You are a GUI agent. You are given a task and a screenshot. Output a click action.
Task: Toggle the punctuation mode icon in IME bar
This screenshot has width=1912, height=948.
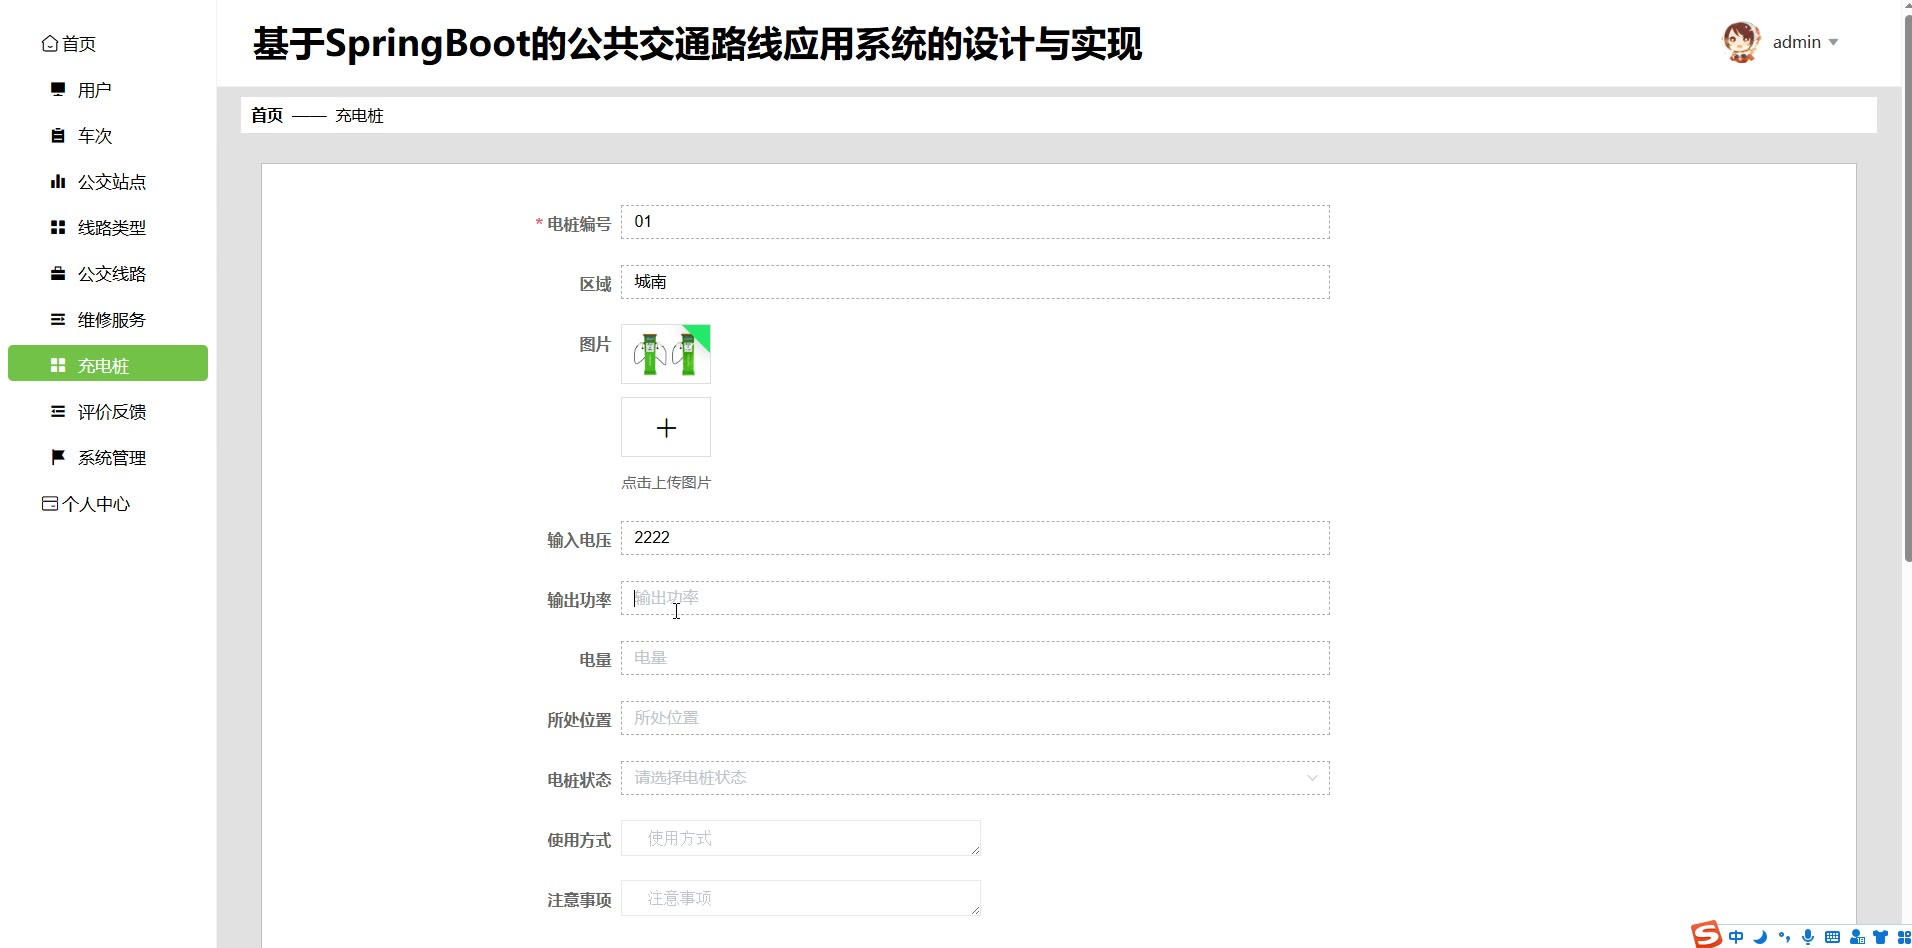pyautogui.click(x=1784, y=937)
